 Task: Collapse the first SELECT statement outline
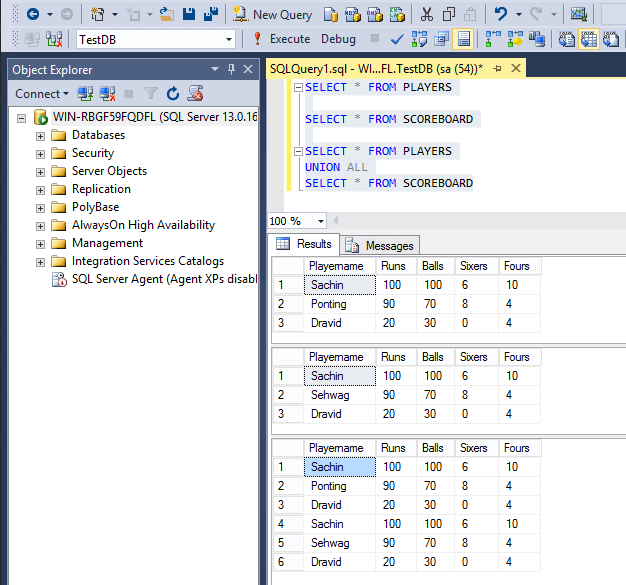click(x=298, y=87)
